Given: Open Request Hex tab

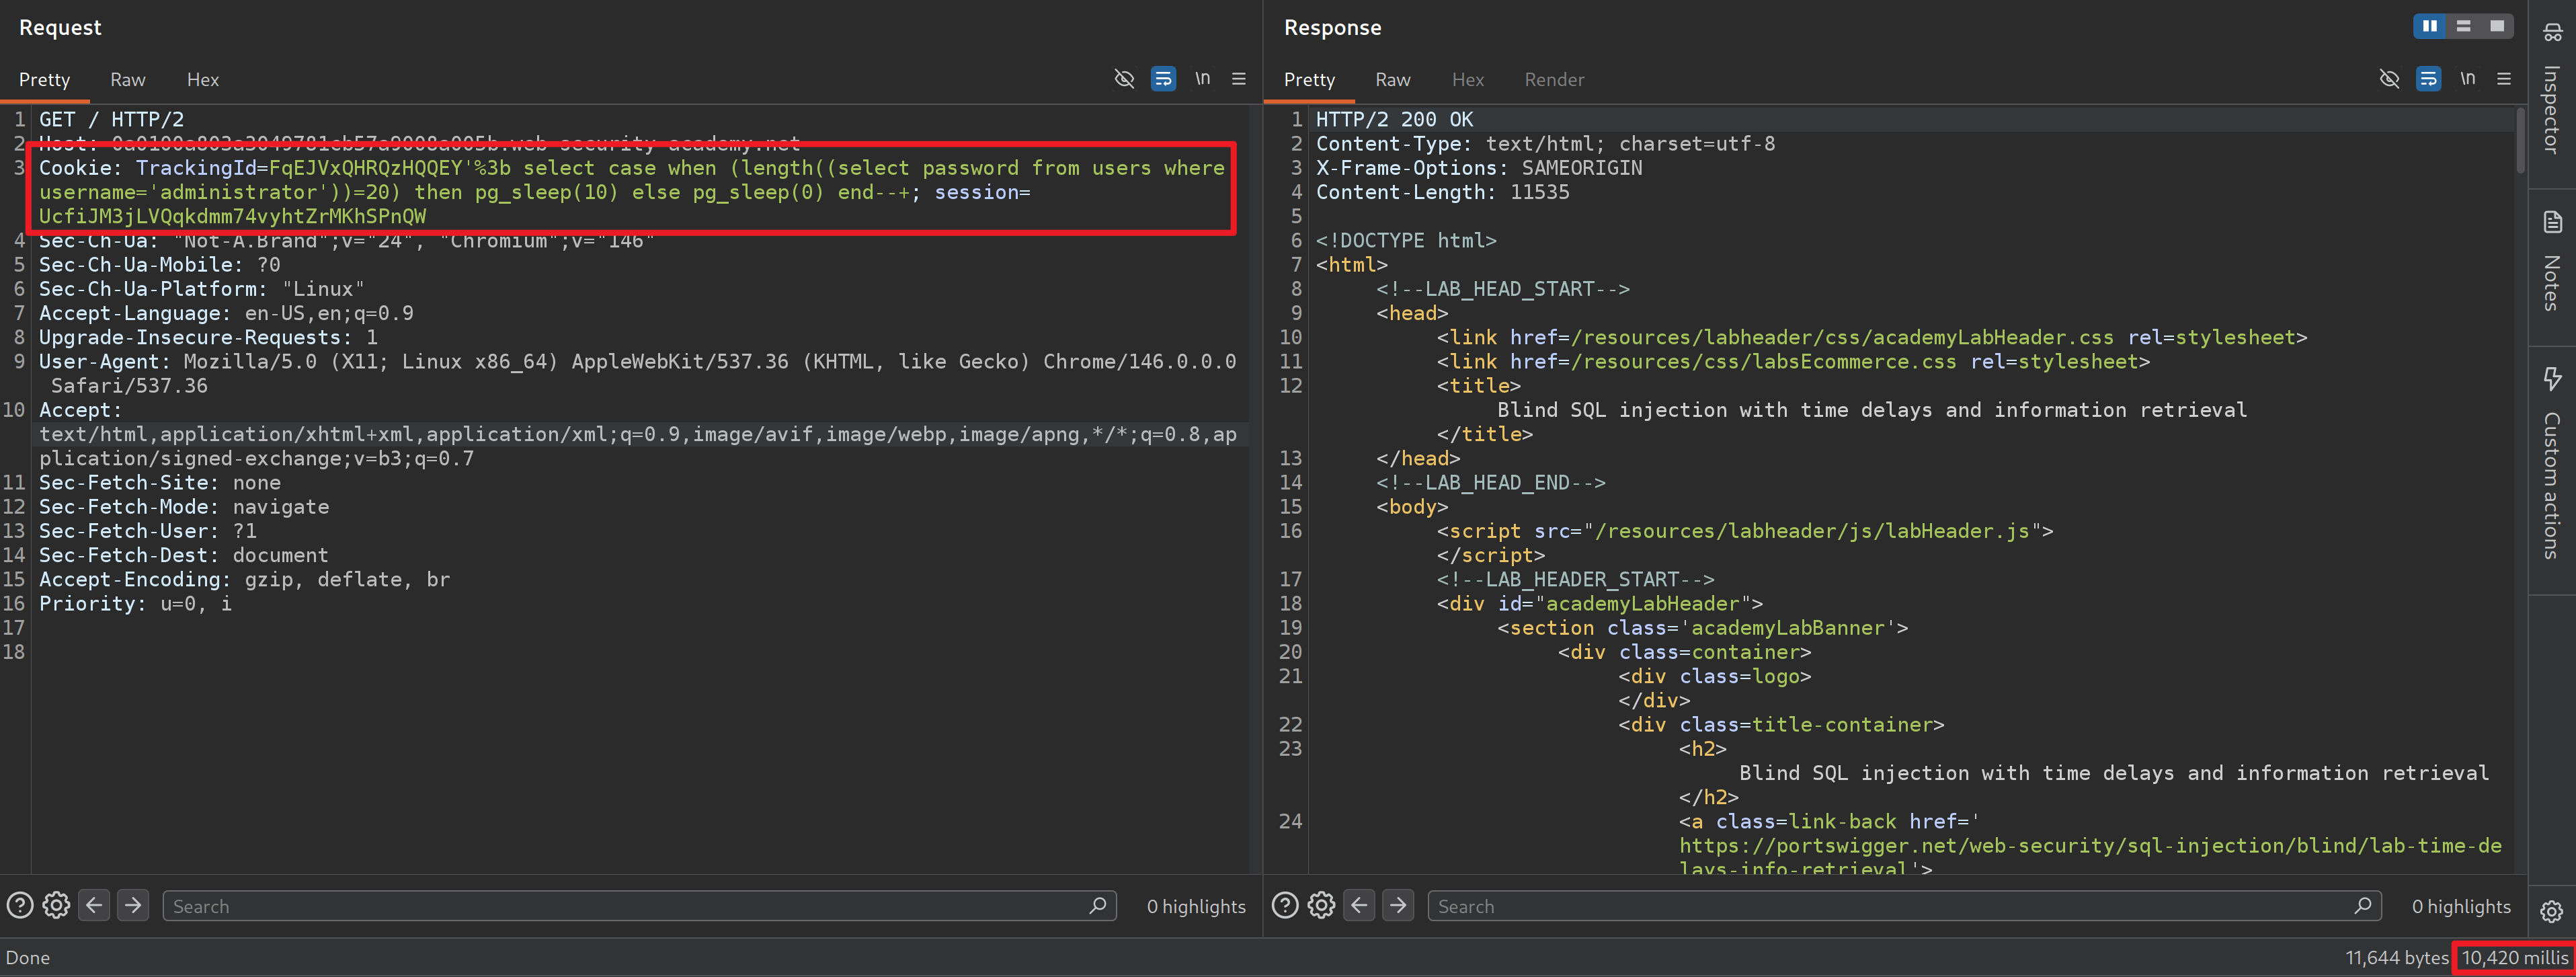Looking at the screenshot, I should (x=202, y=80).
